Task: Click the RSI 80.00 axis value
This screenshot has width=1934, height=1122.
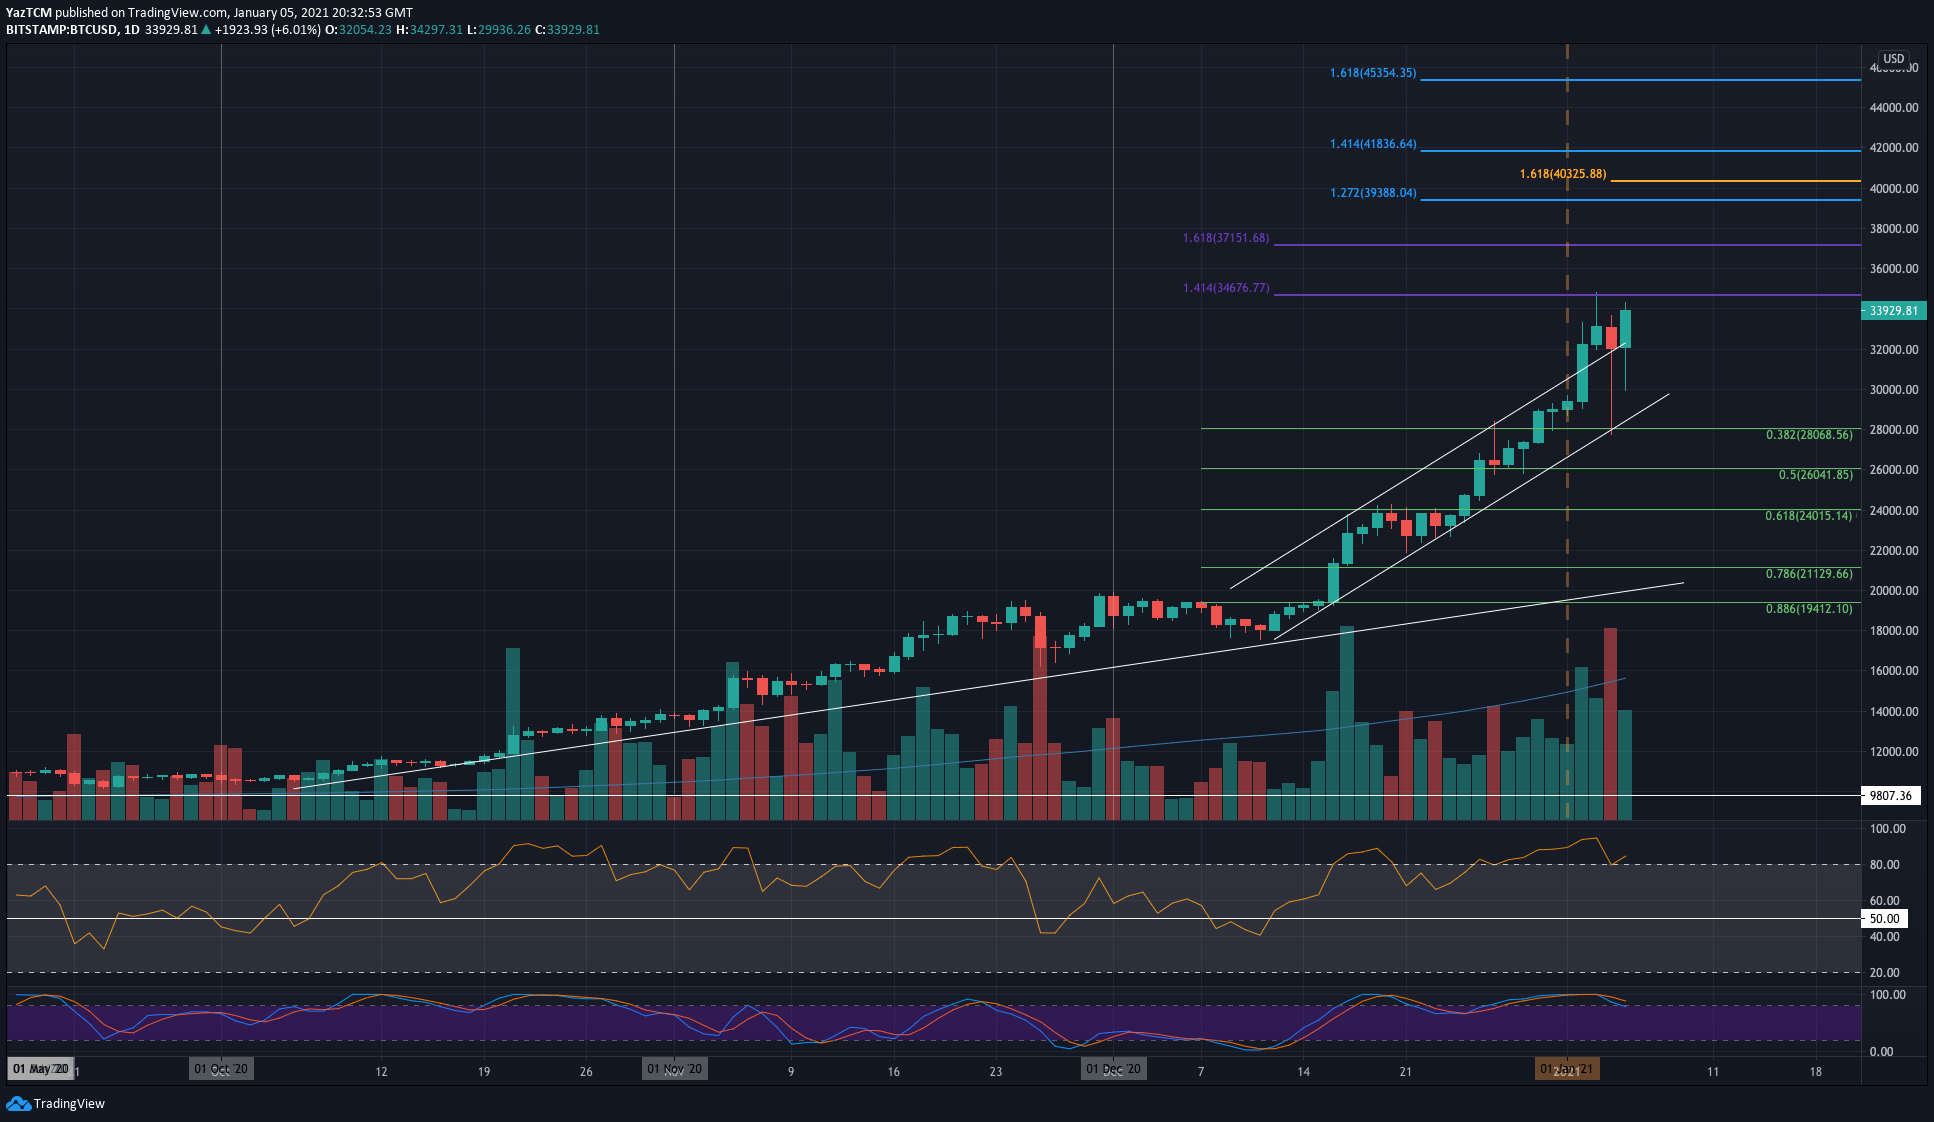Action: tap(1885, 865)
